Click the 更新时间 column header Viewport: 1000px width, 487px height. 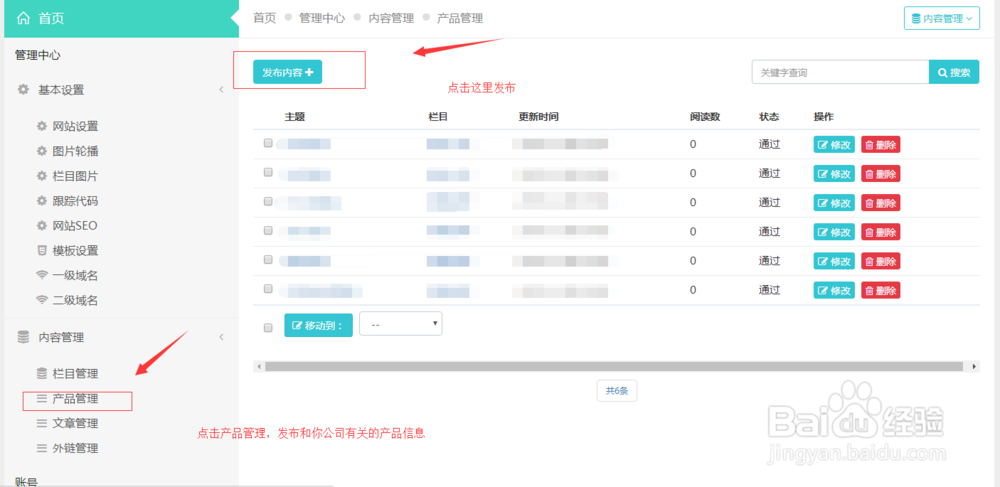[x=539, y=117]
